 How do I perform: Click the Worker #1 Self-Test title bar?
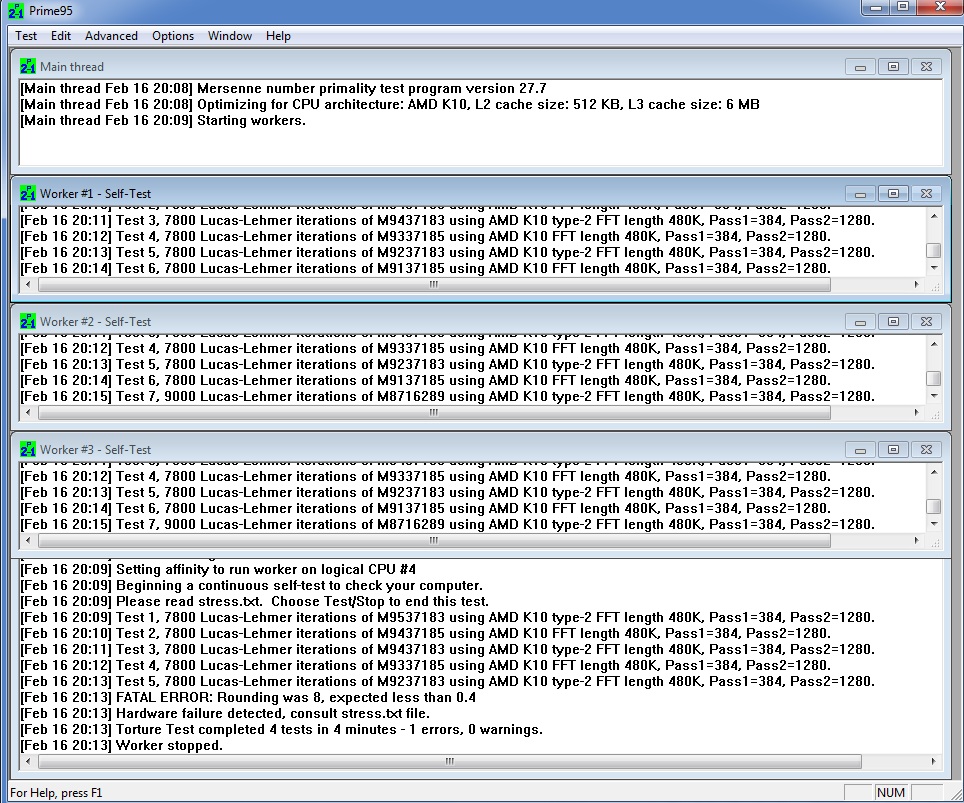(400, 194)
